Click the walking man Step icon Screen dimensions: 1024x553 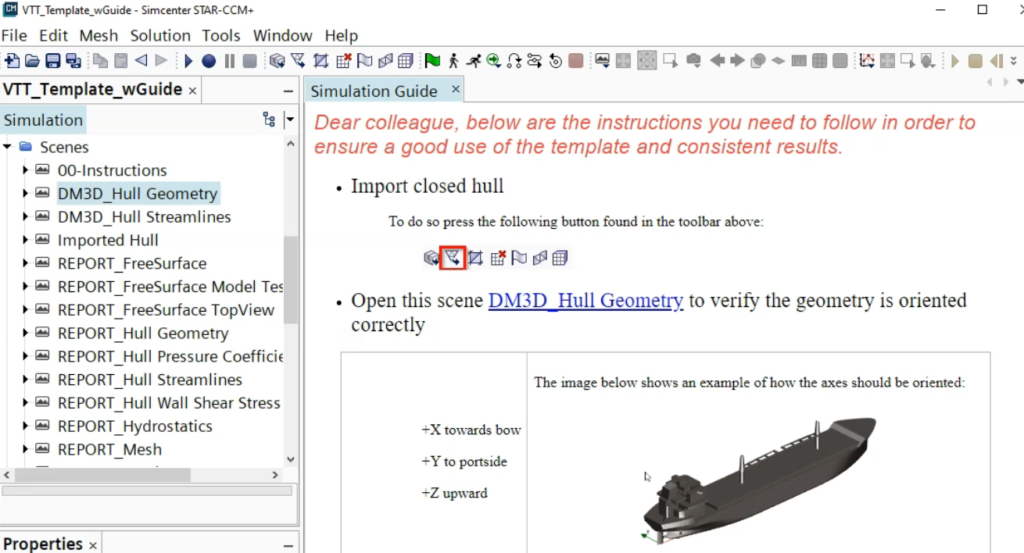(x=453, y=61)
